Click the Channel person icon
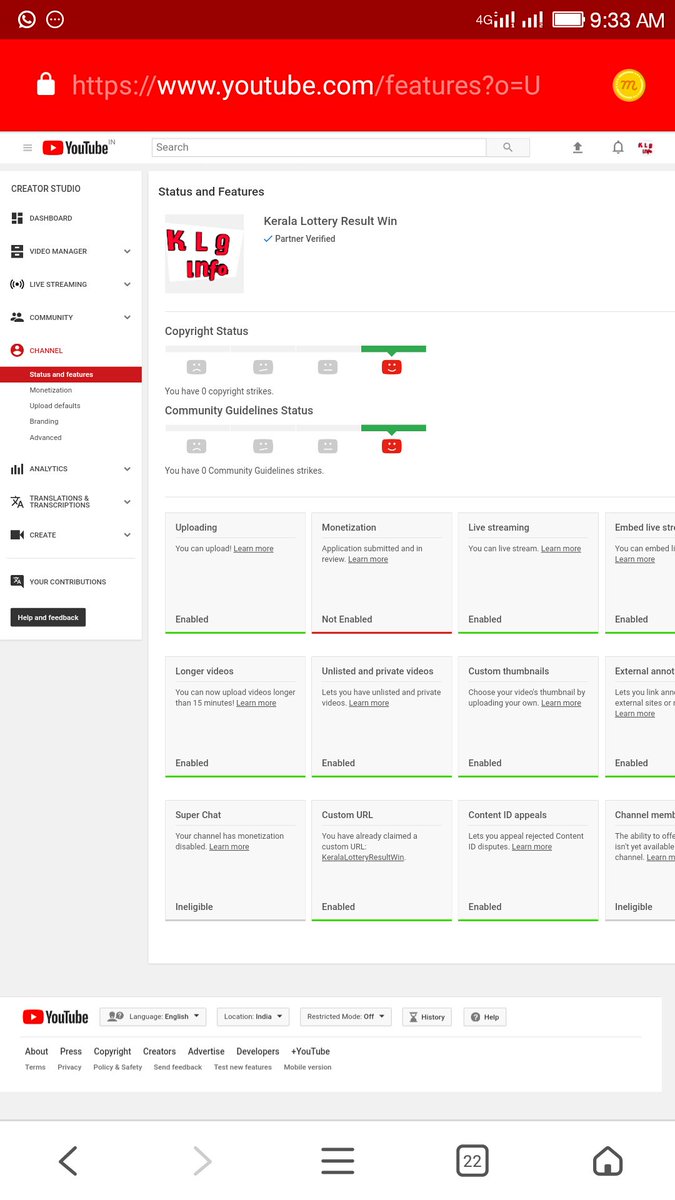Viewport: 675px width, 1200px height. (17, 351)
